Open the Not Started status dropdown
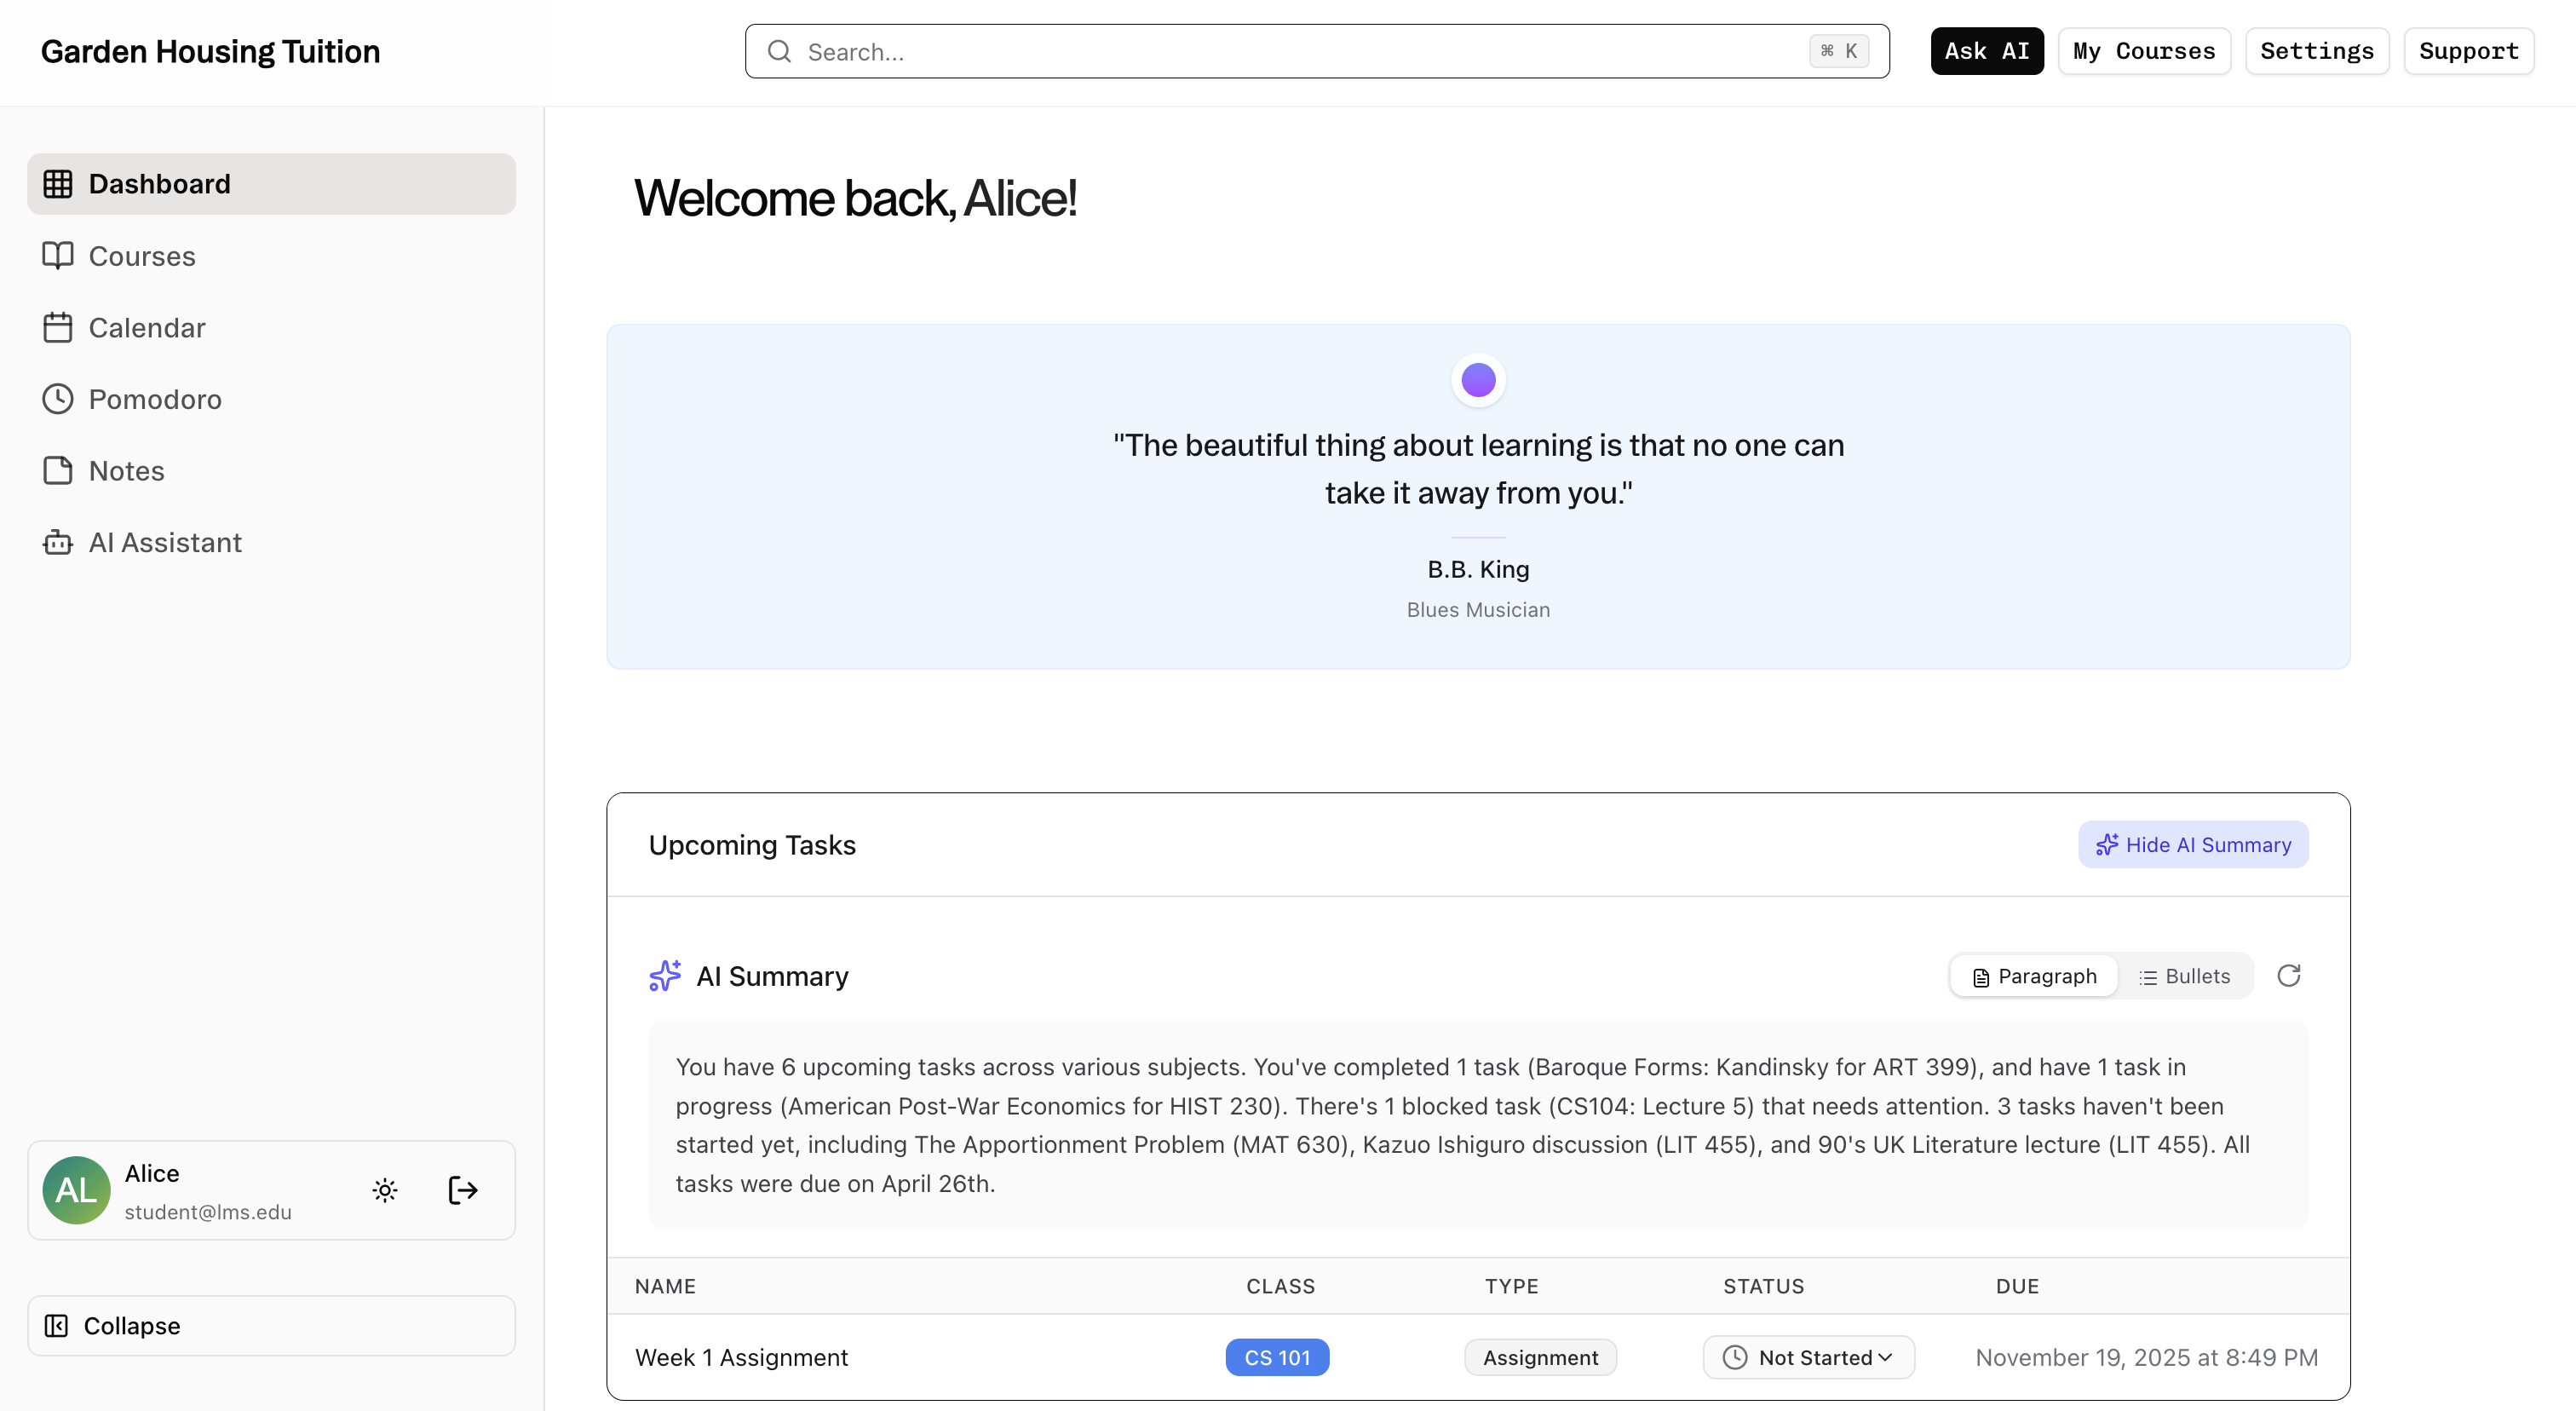2576x1411 pixels. pyautogui.click(x=1808, y=1357)
